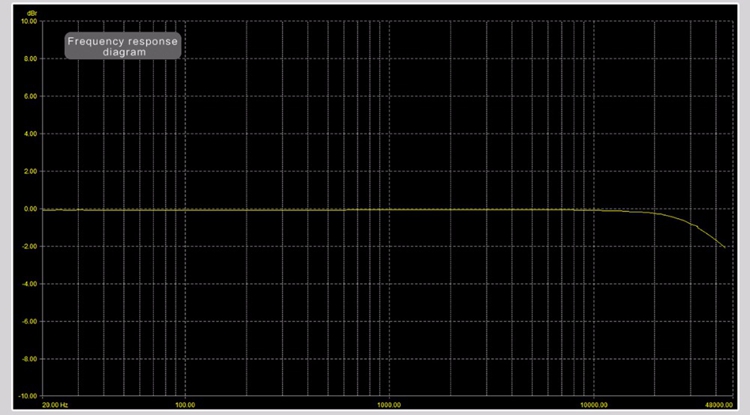Click the end of the yellow response curve

[x=725, y=247]
